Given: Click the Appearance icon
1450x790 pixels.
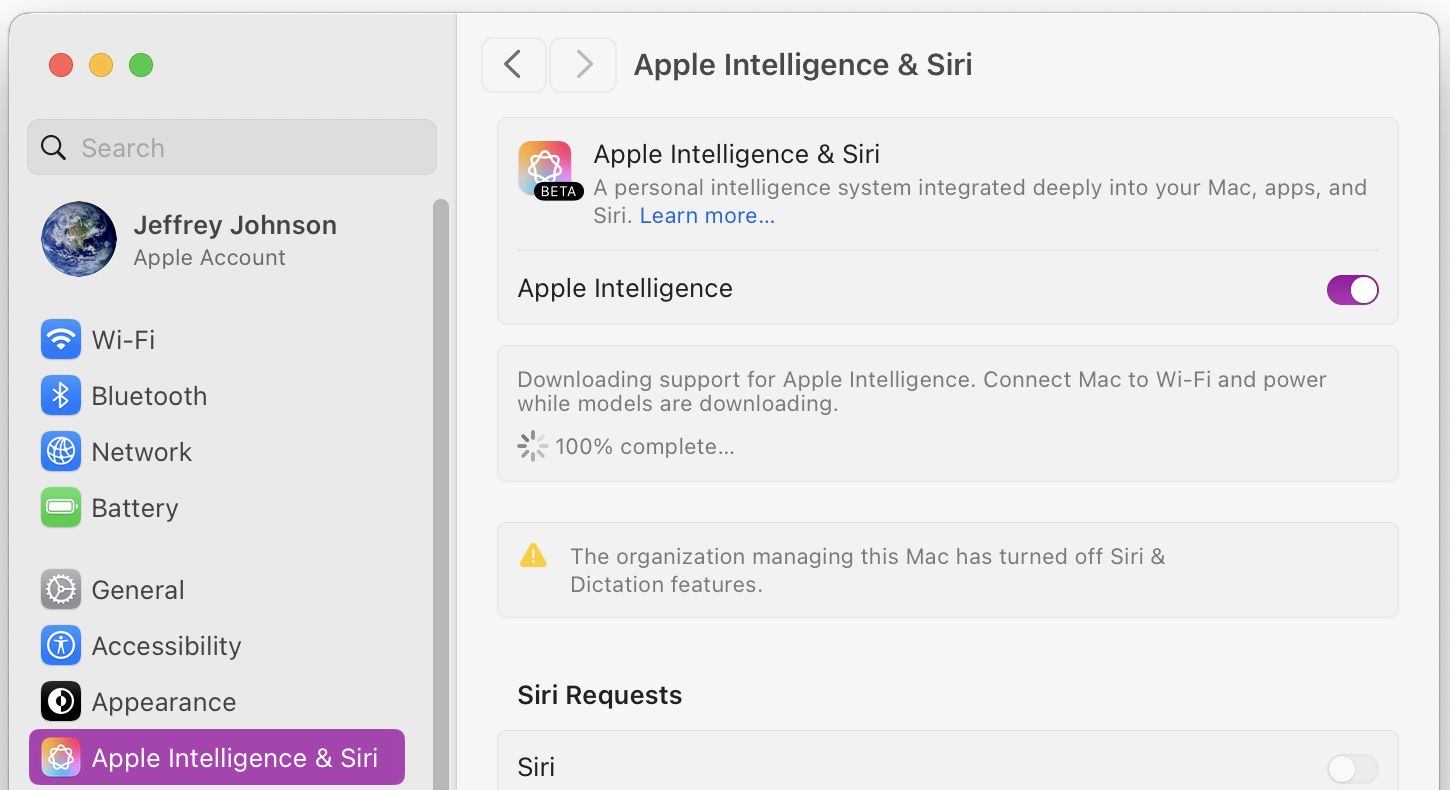Looking at the screenshot, I should (x=61, y=702).
